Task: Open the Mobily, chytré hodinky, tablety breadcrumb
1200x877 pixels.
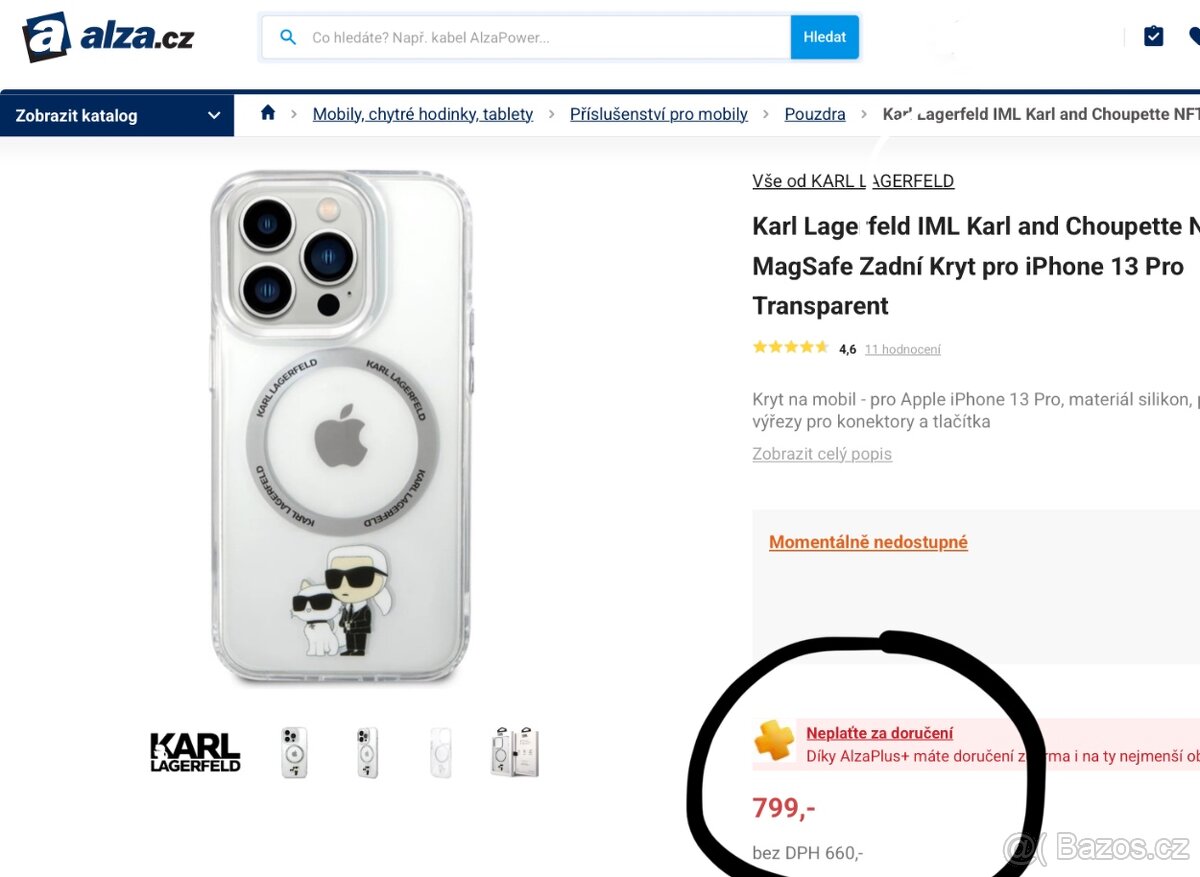Action: (422, 114)
